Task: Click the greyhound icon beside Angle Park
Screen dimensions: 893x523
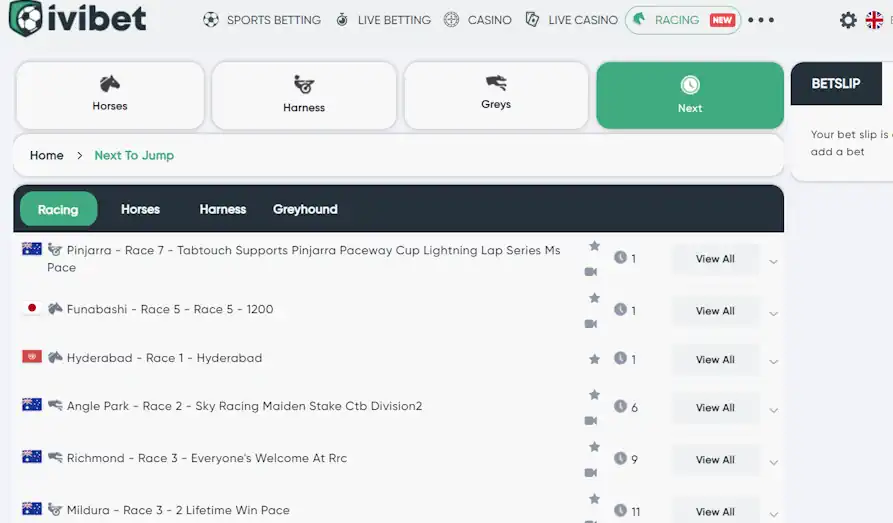Action: [55, 404]
